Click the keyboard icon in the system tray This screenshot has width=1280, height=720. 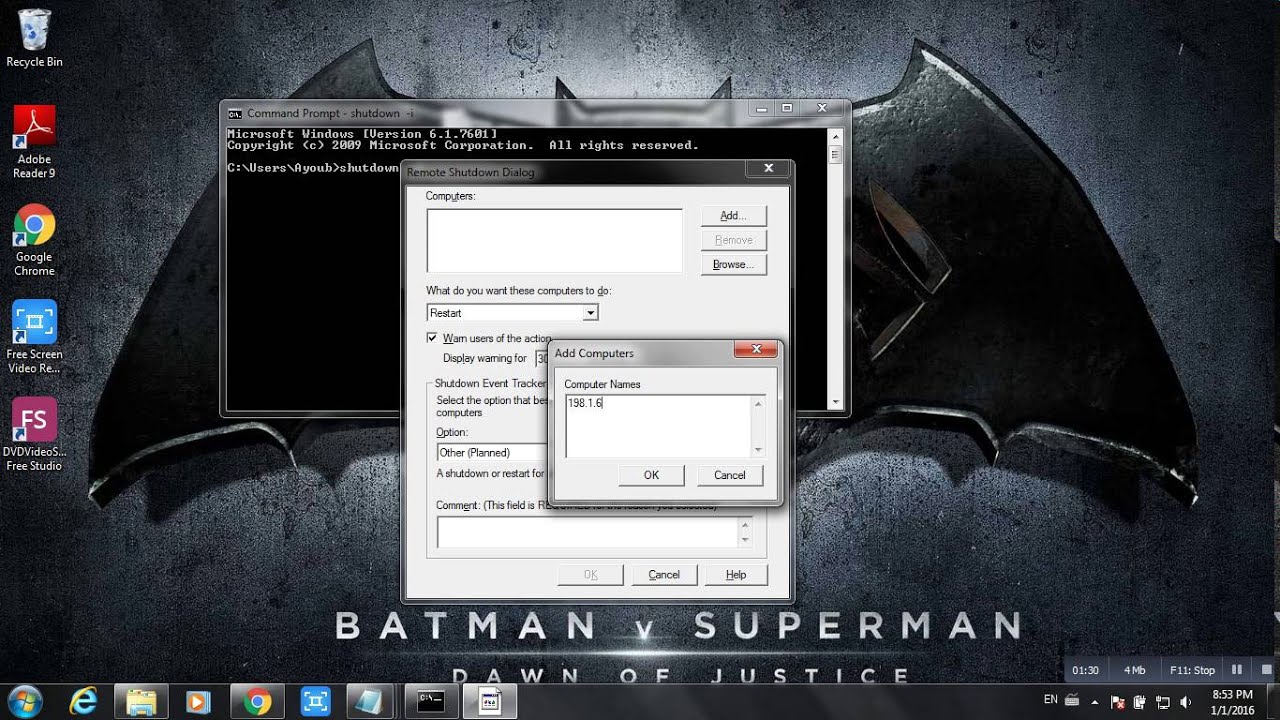tap(1073, 700)
